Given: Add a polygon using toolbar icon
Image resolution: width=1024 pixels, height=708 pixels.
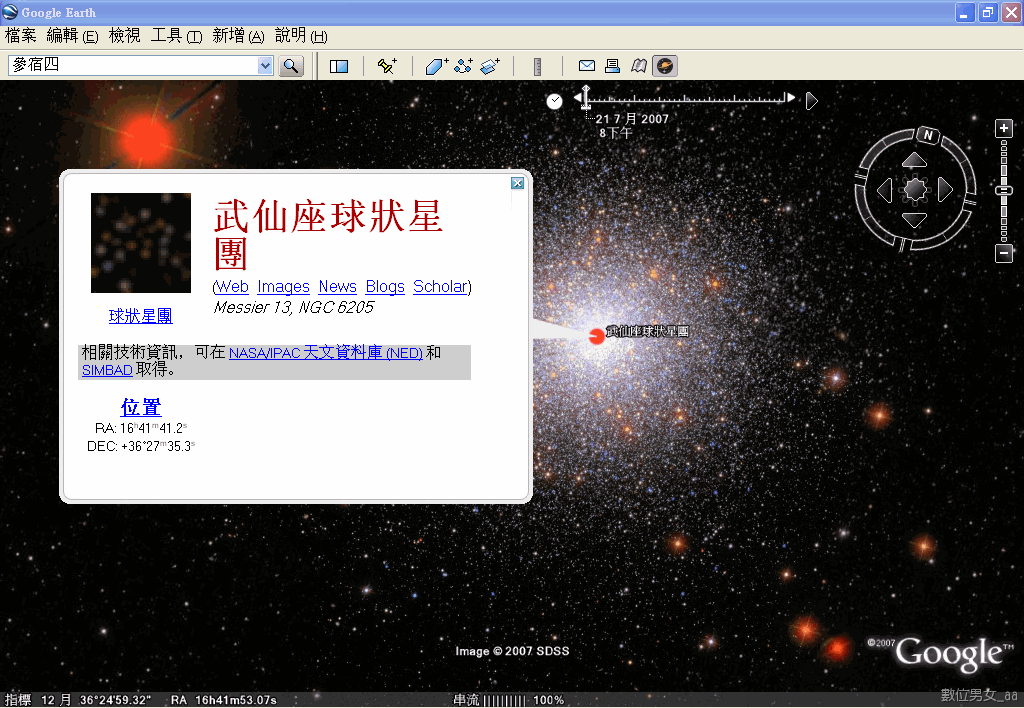Looking at the screenshot, I should pyautogui.click(x=436, y=66).
